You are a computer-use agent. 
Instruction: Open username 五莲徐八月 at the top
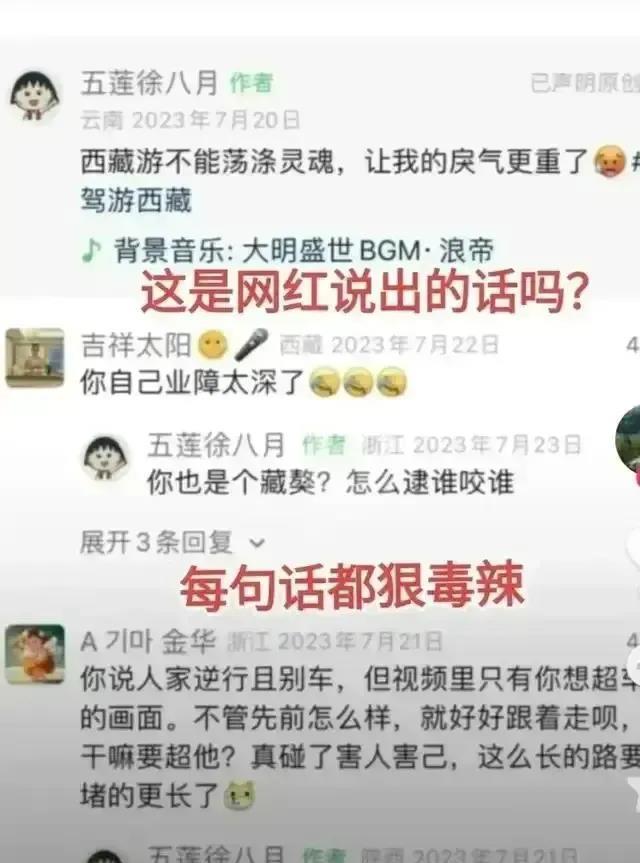(149, 83)
